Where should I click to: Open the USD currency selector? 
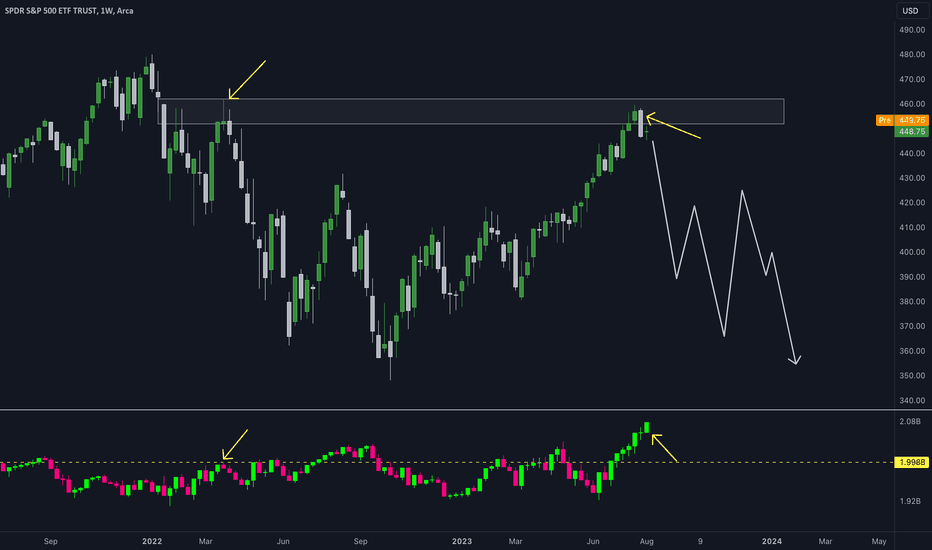pos(910,11)
